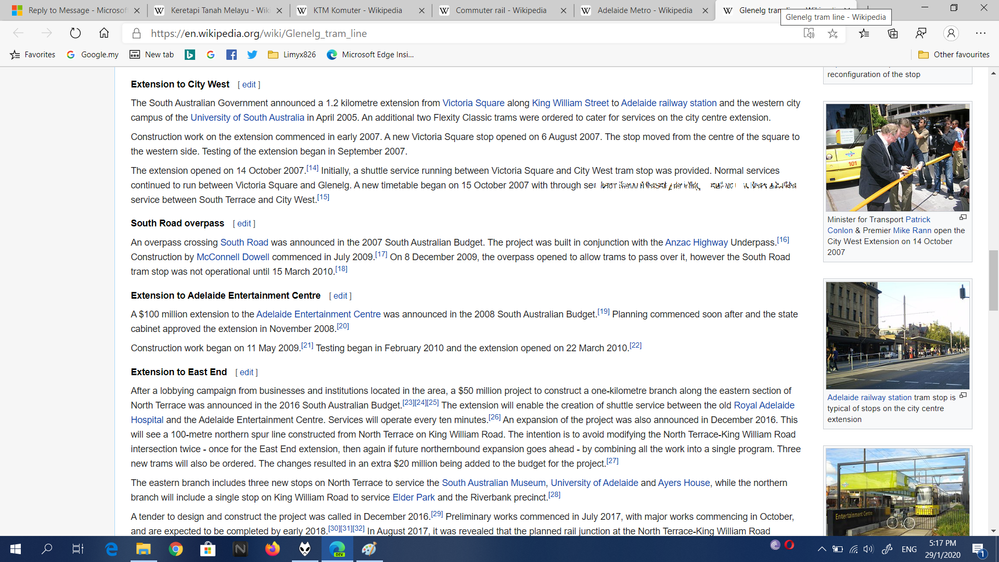Open taskbar search
The image size is (999, 562).
[47, 549]
